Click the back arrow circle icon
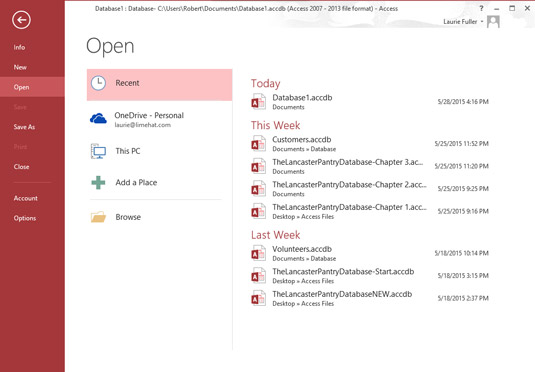535x372 pixels. (21, 20)
